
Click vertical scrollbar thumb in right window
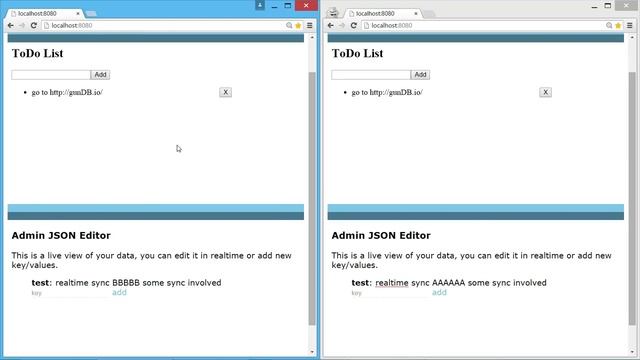point(632,198)
